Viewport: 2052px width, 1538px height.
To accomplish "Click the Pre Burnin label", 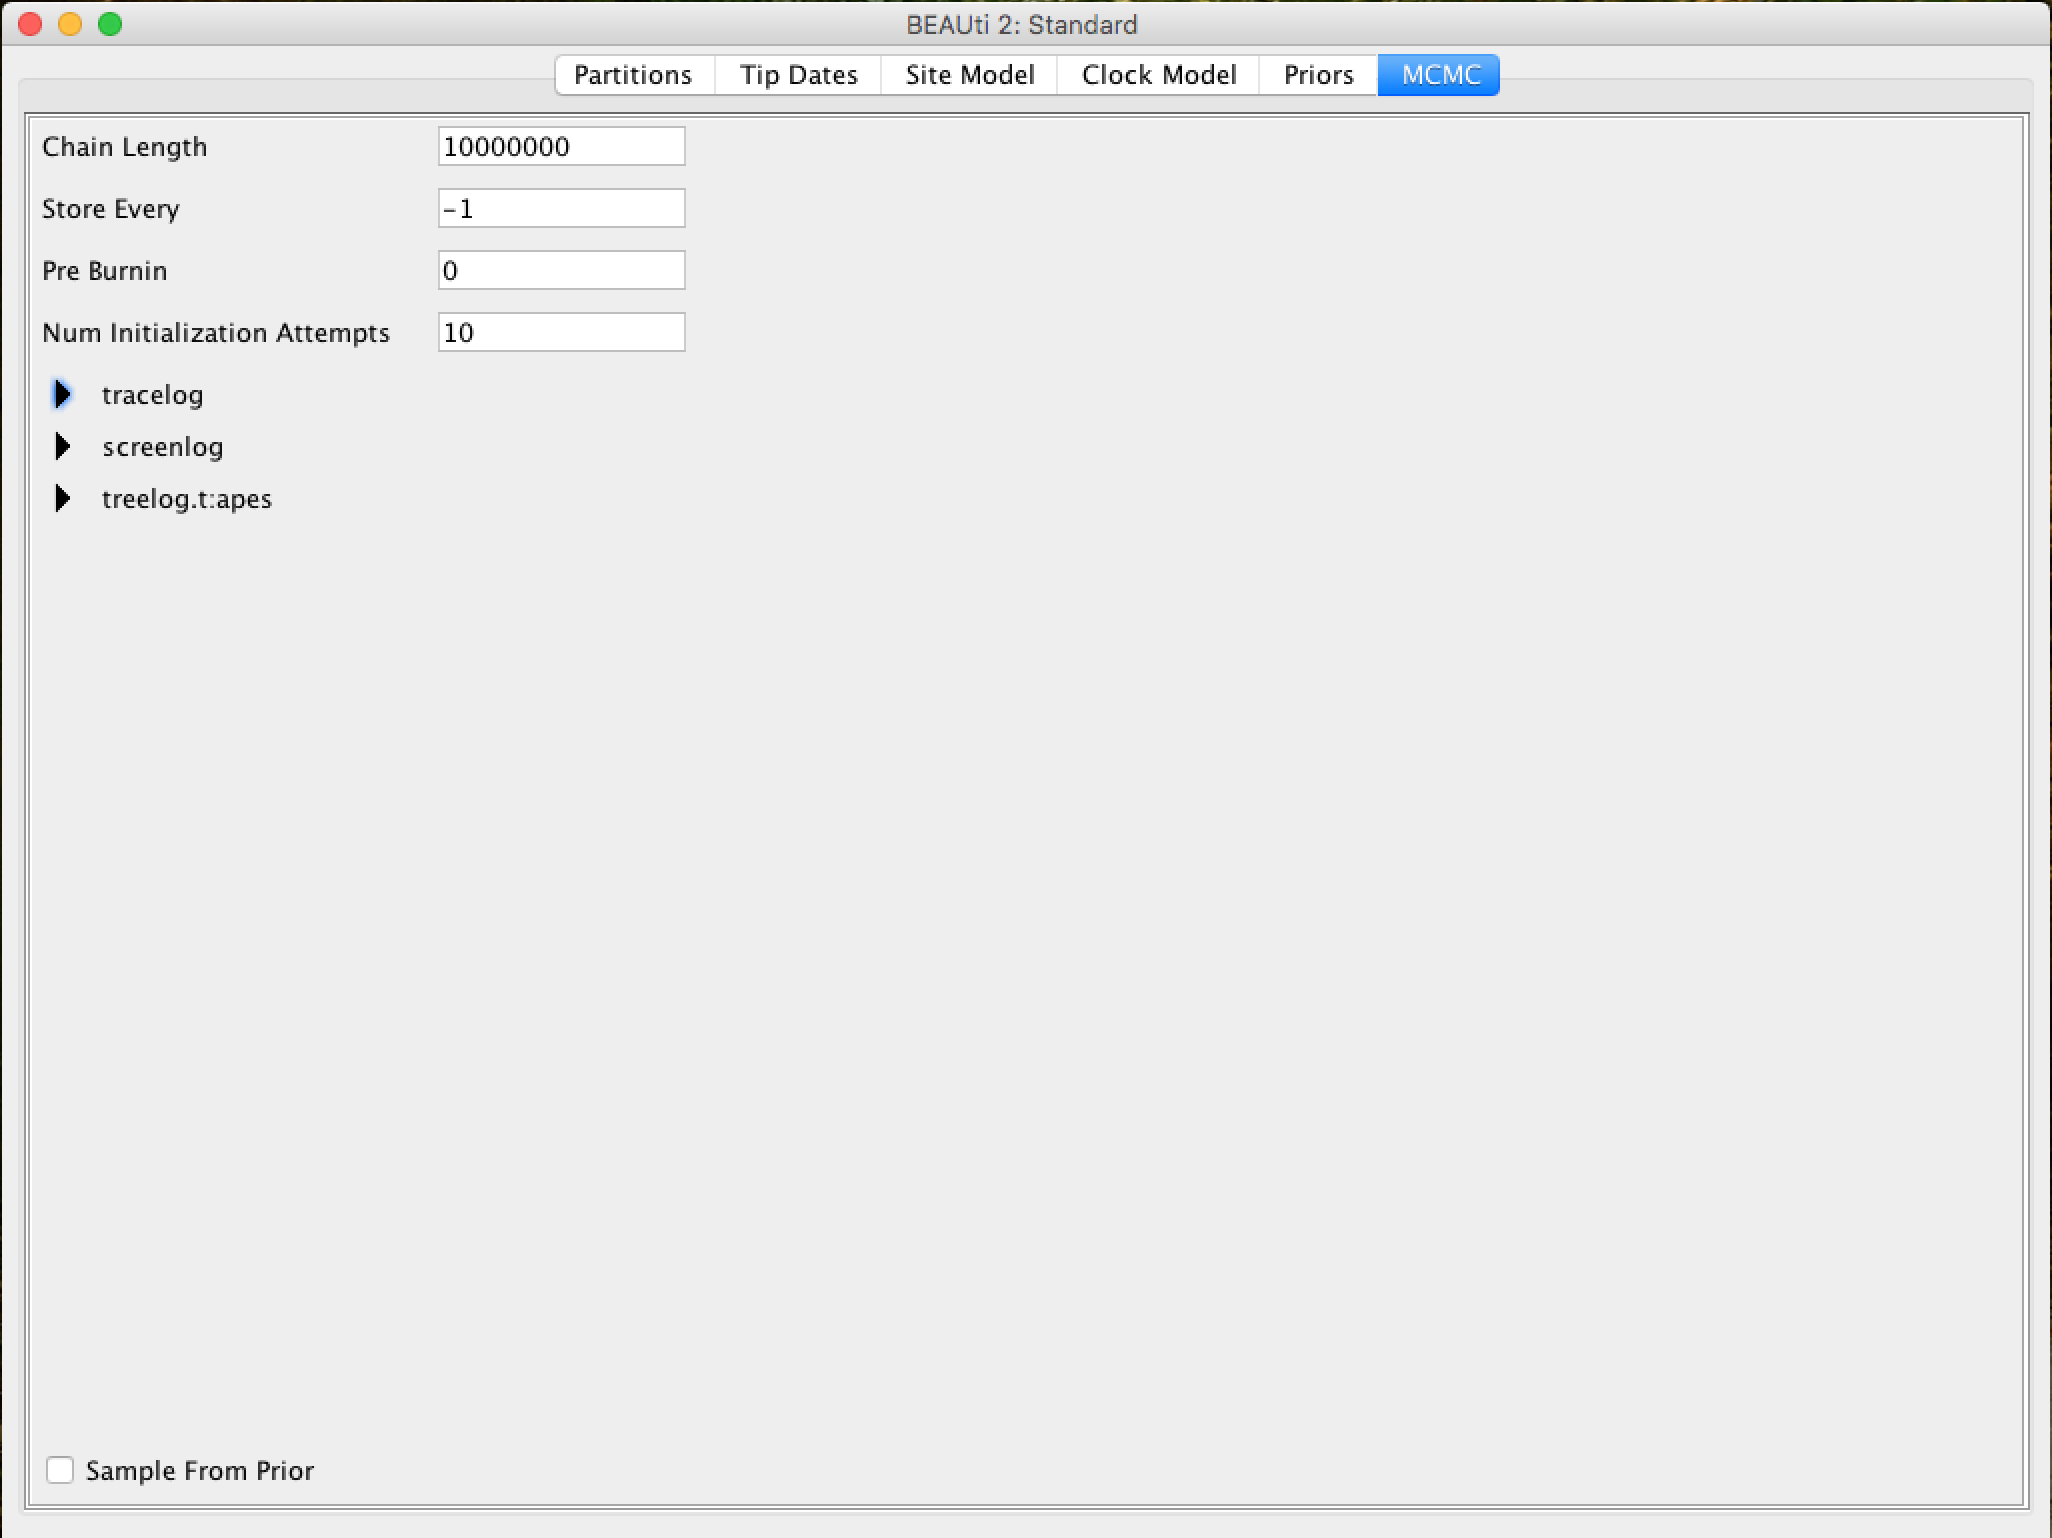I will tap(105, 271).
